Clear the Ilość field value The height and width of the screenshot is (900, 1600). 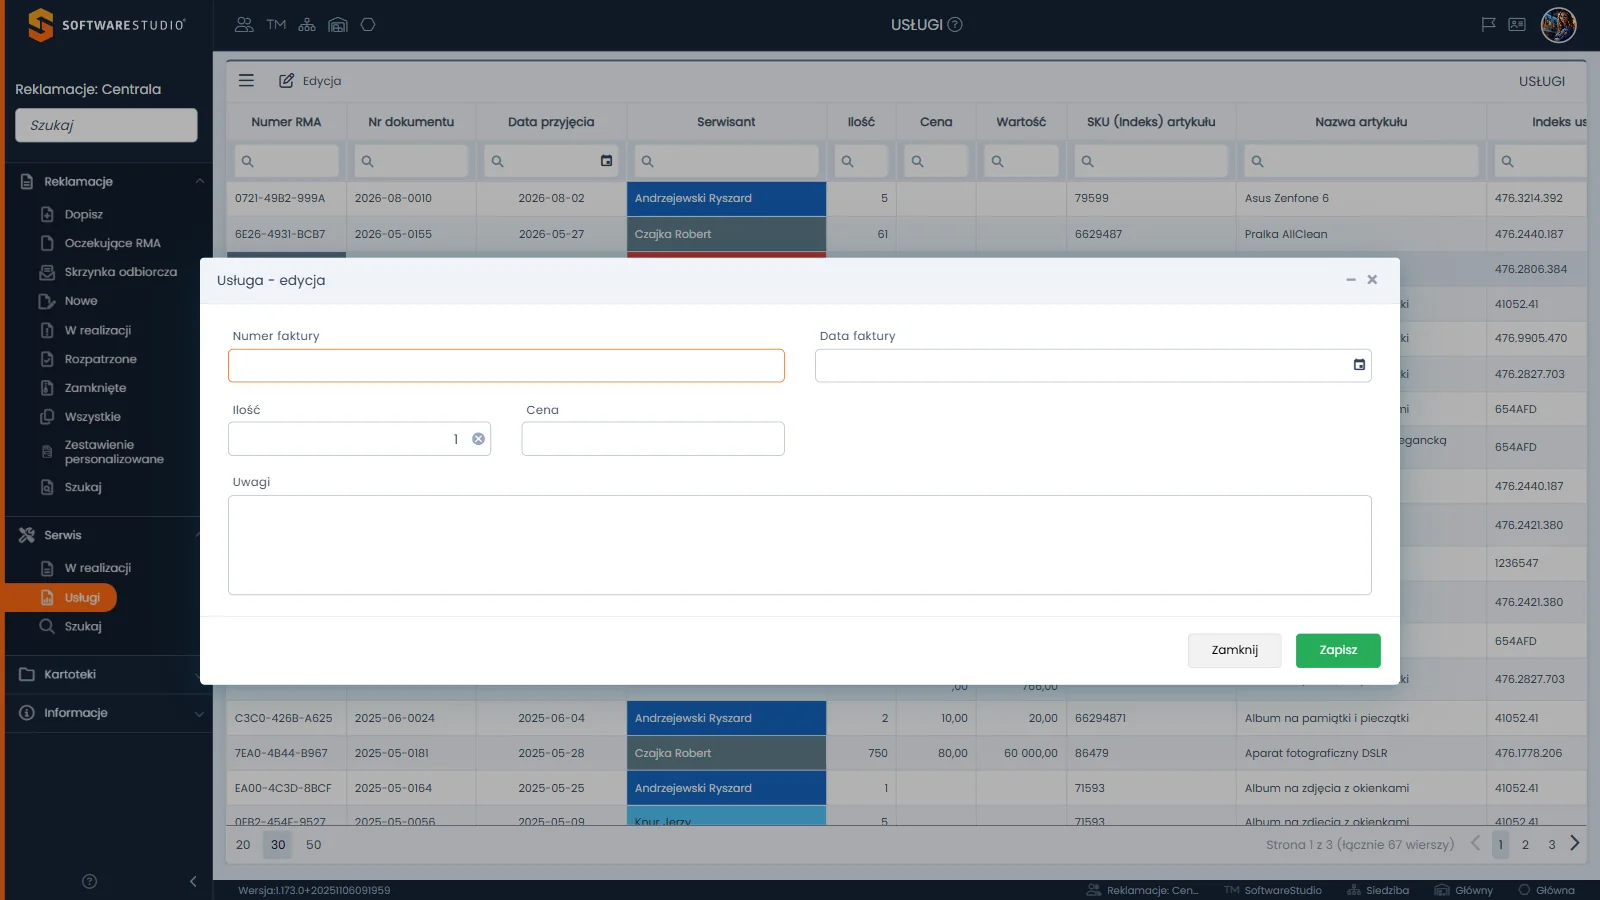point(478,439)
